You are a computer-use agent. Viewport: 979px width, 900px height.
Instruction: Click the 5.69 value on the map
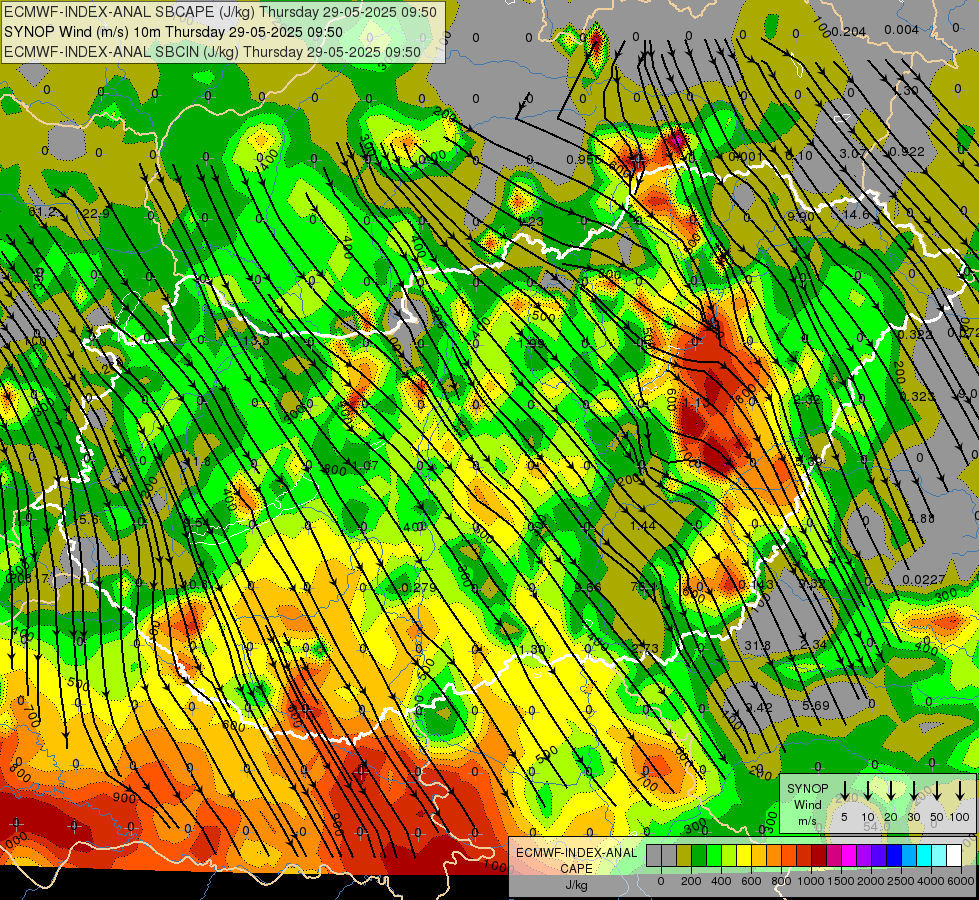point(815,706)
